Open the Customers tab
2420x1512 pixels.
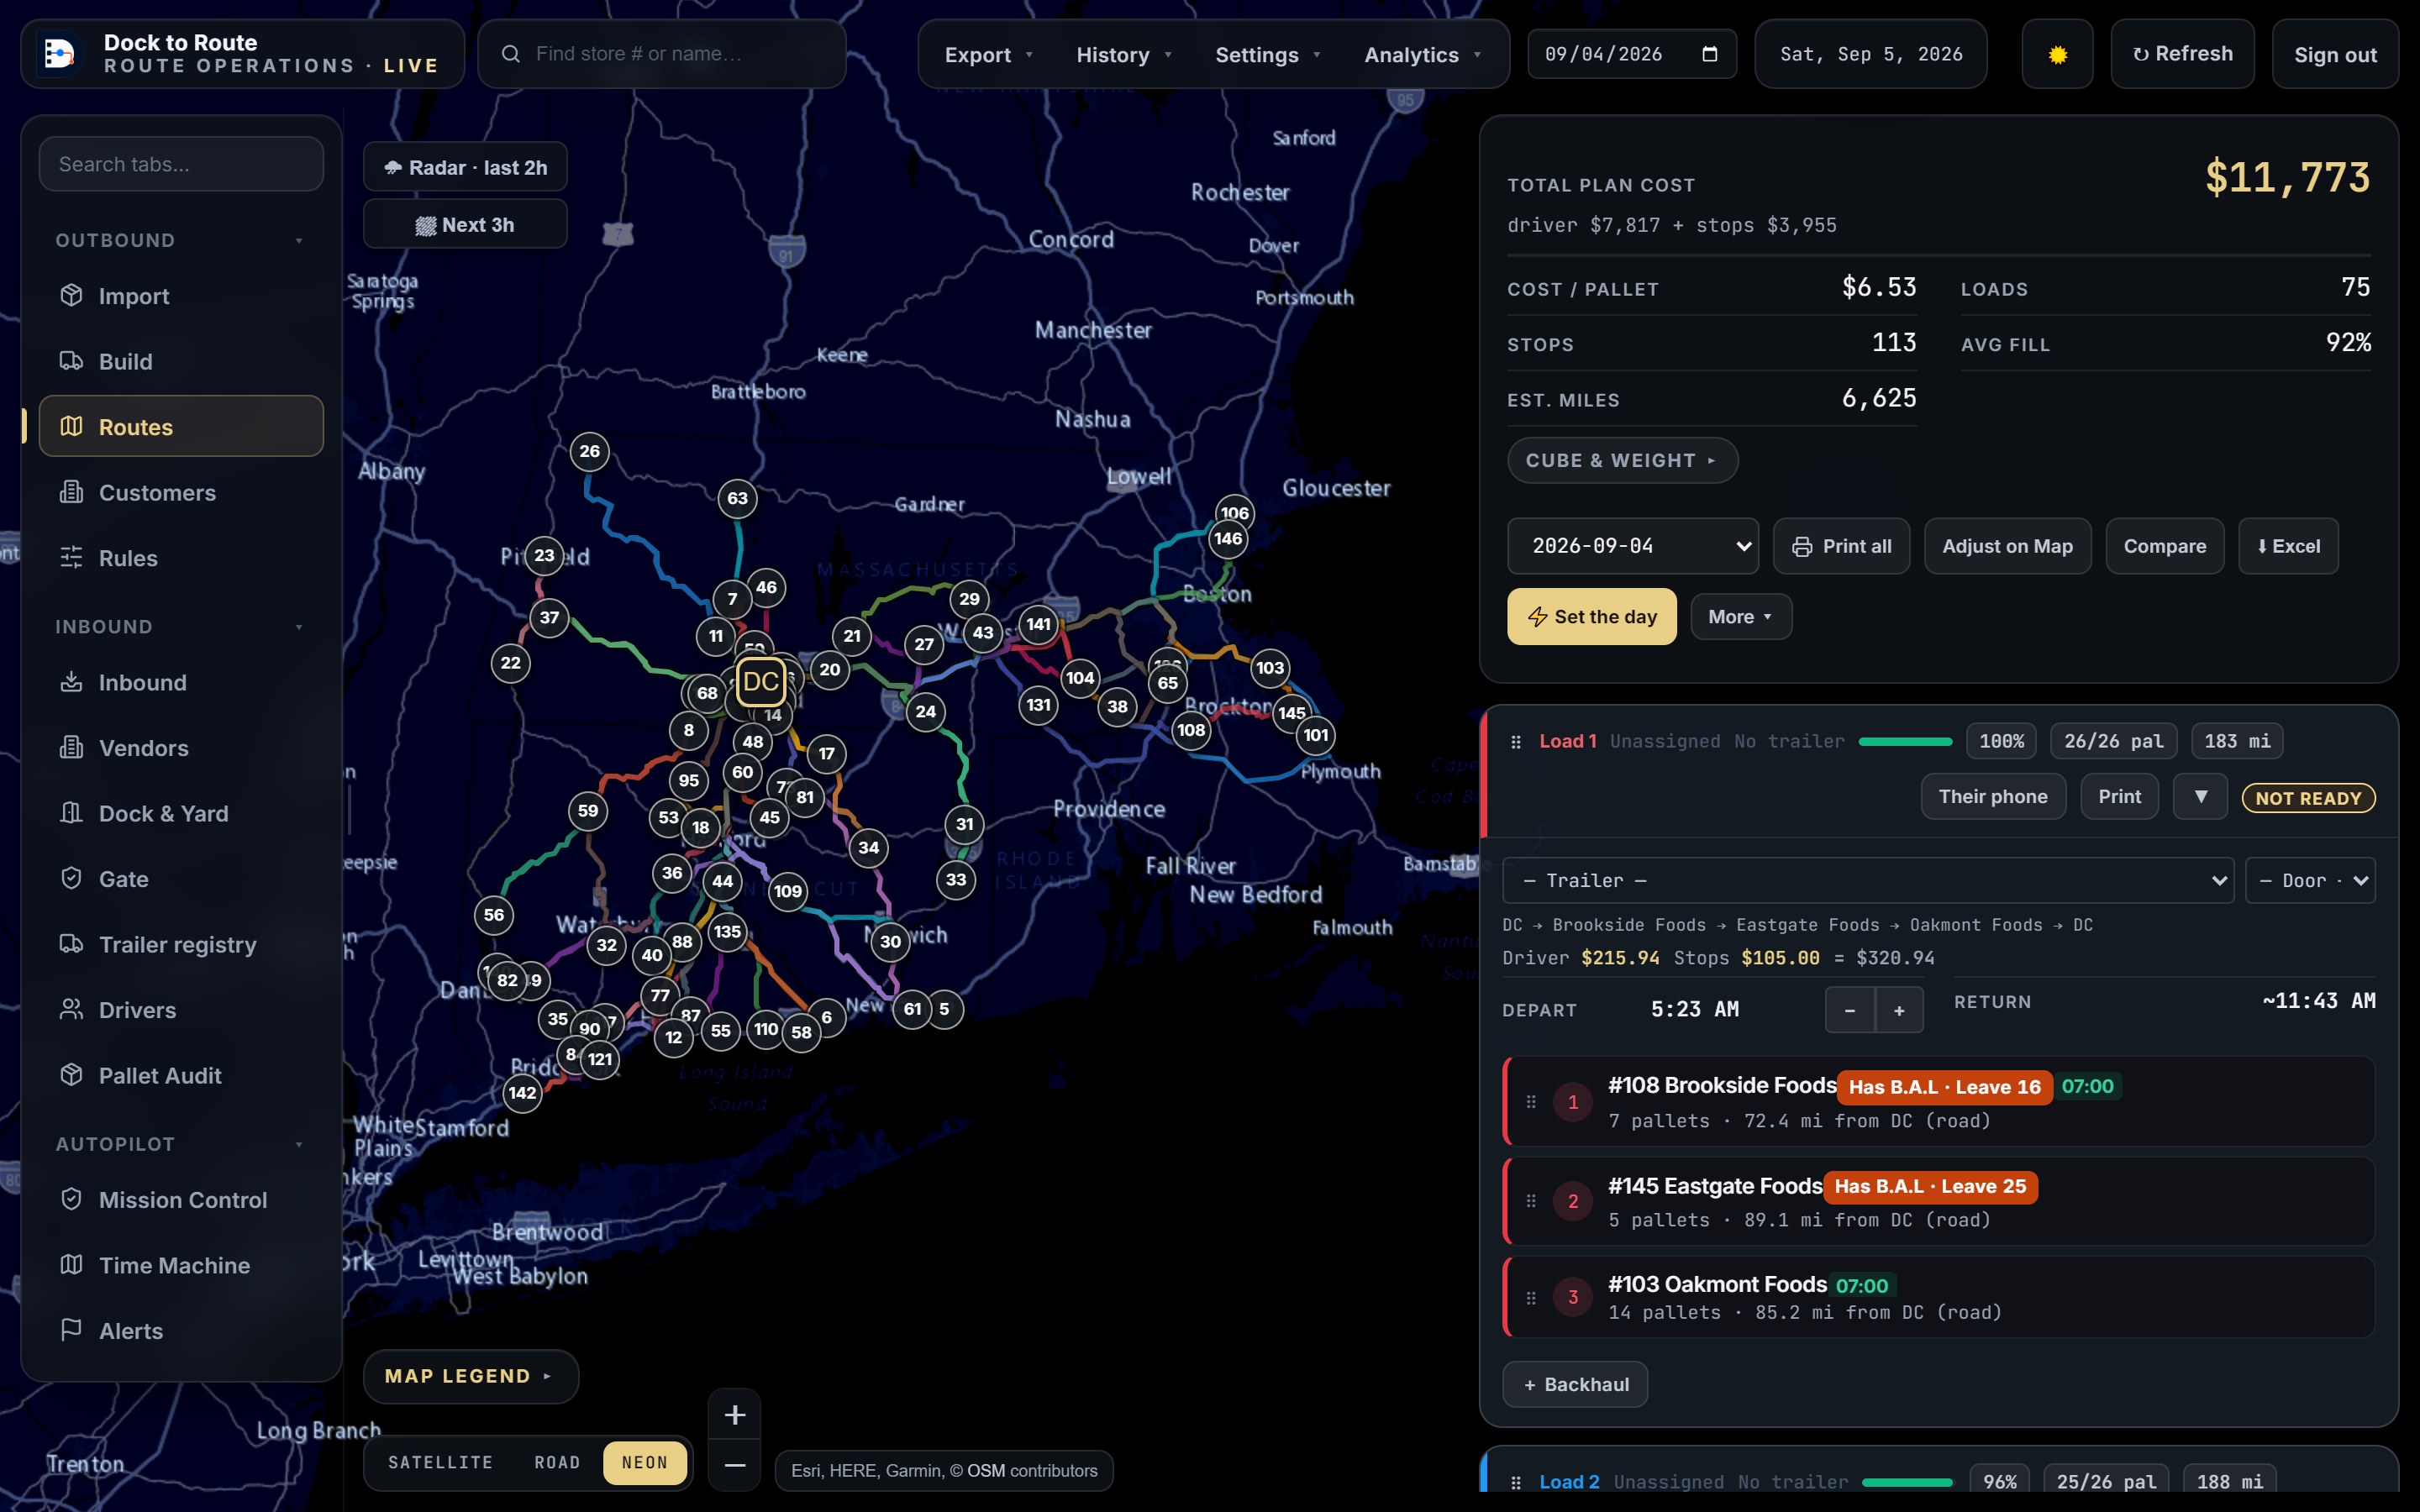click(x=181, y=492)
